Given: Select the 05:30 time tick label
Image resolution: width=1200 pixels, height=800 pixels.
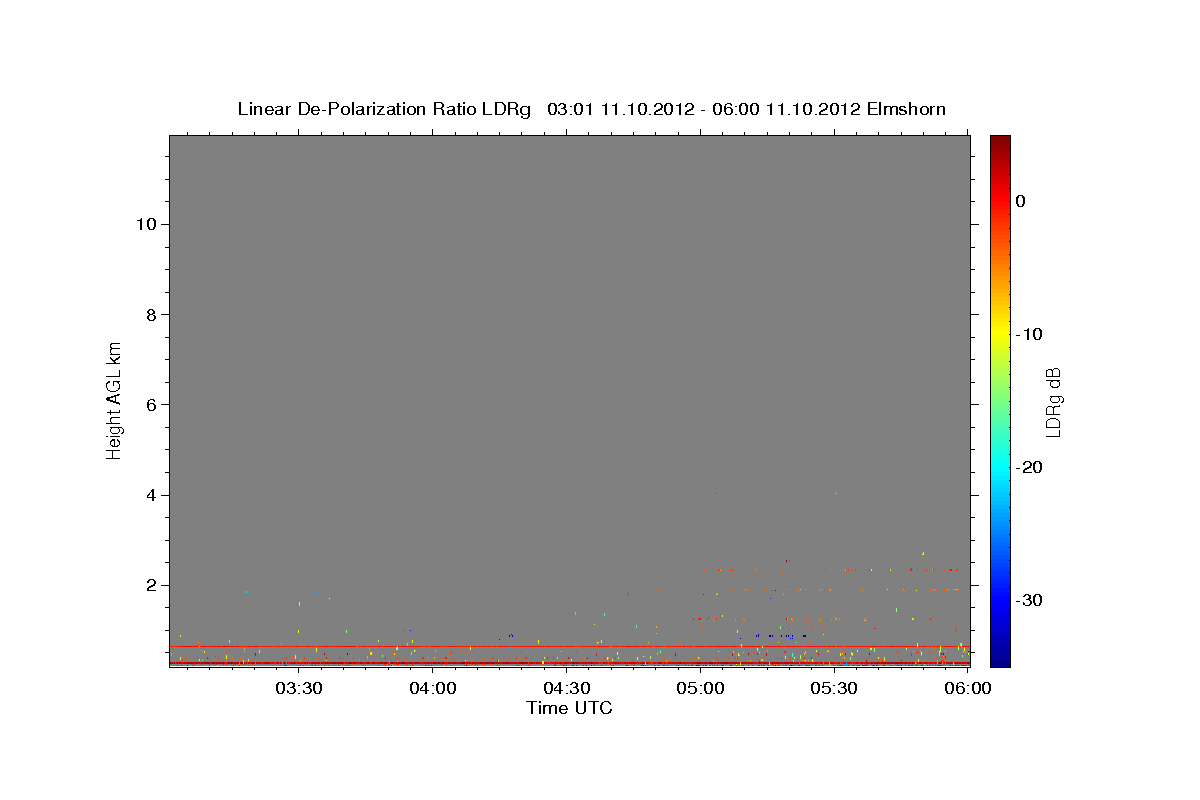Looking at the screenshot, I should [835, 688].
